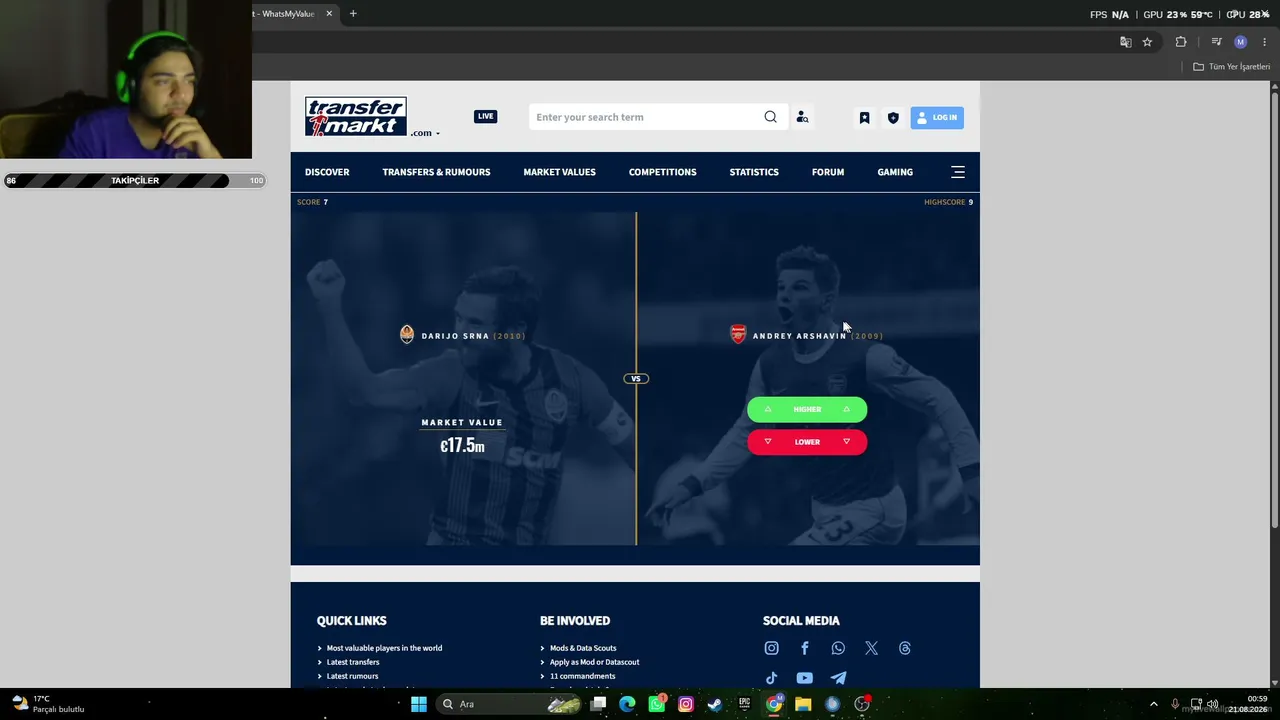Open Instagram from the taskbar
Viewport: 1280px width, 720px height.
click(686, 704)
